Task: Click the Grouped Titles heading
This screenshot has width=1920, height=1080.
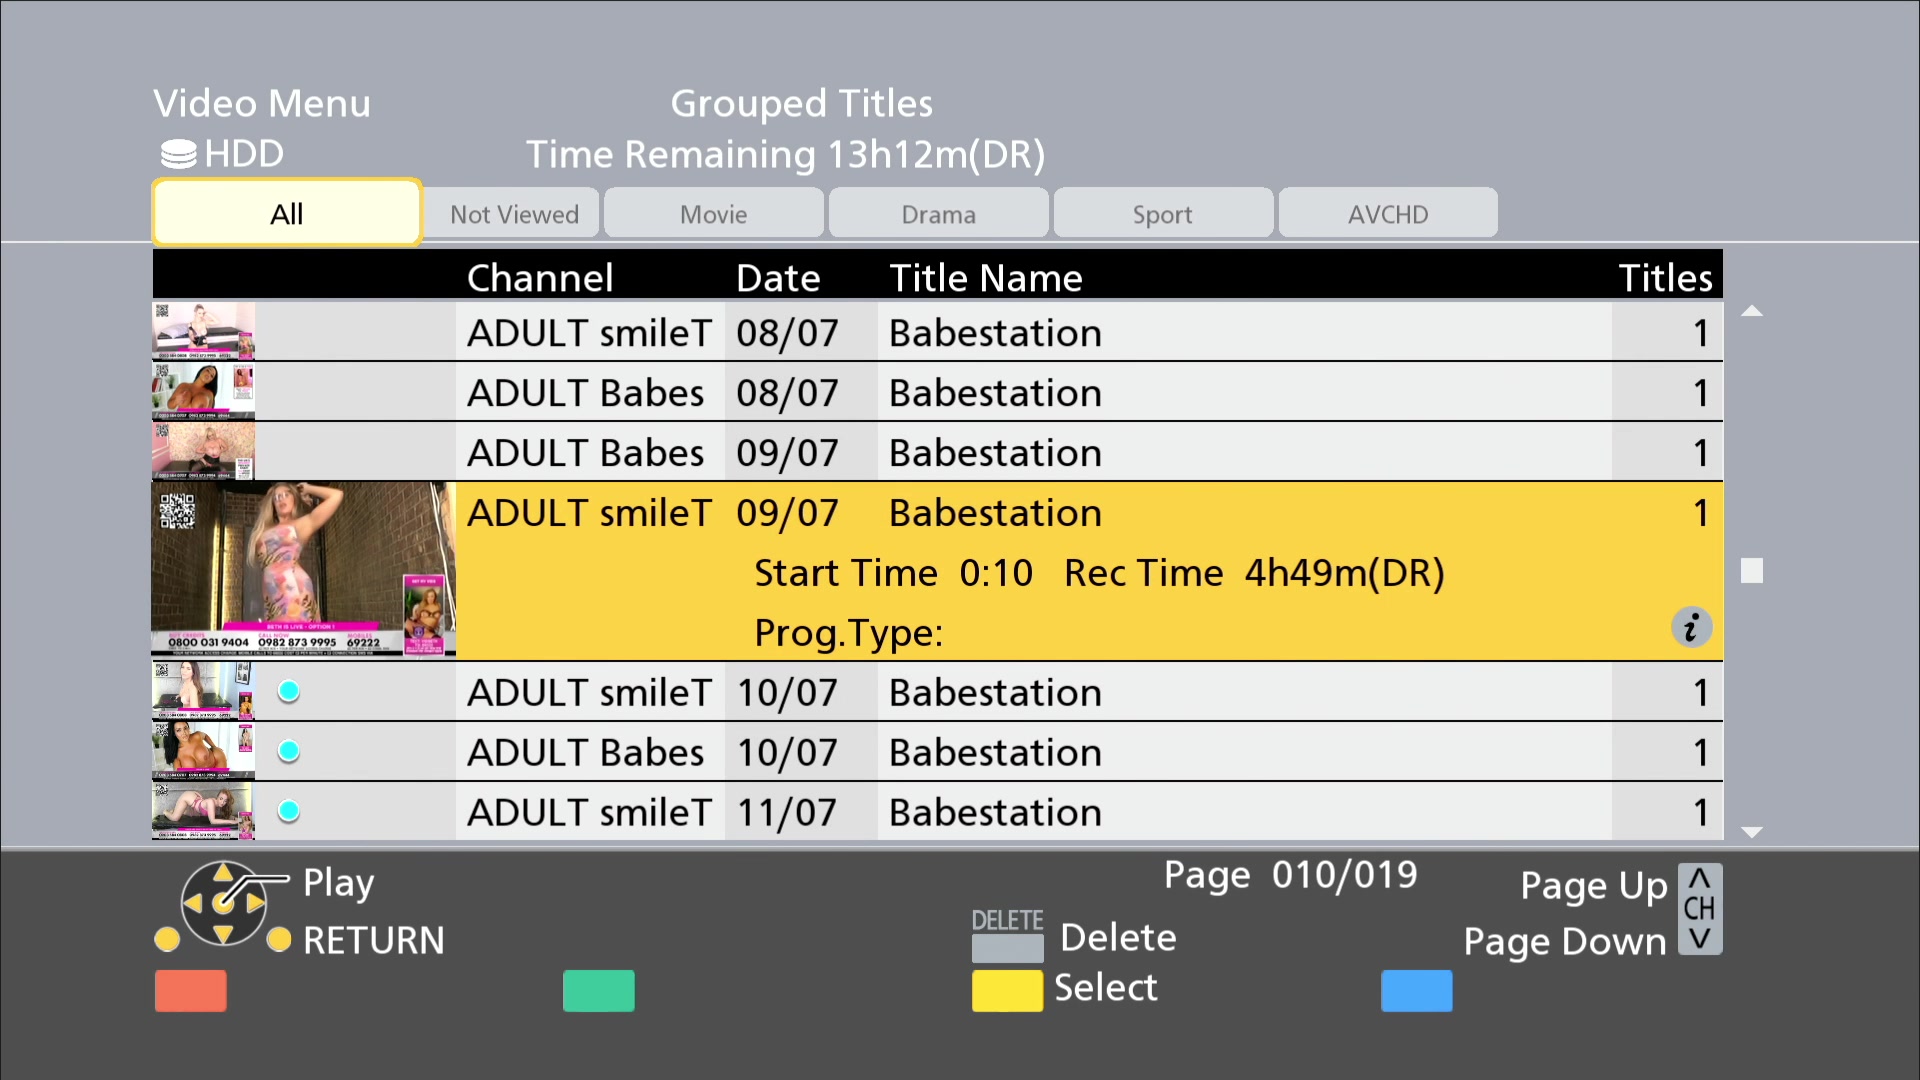Action: coord(802,103)
